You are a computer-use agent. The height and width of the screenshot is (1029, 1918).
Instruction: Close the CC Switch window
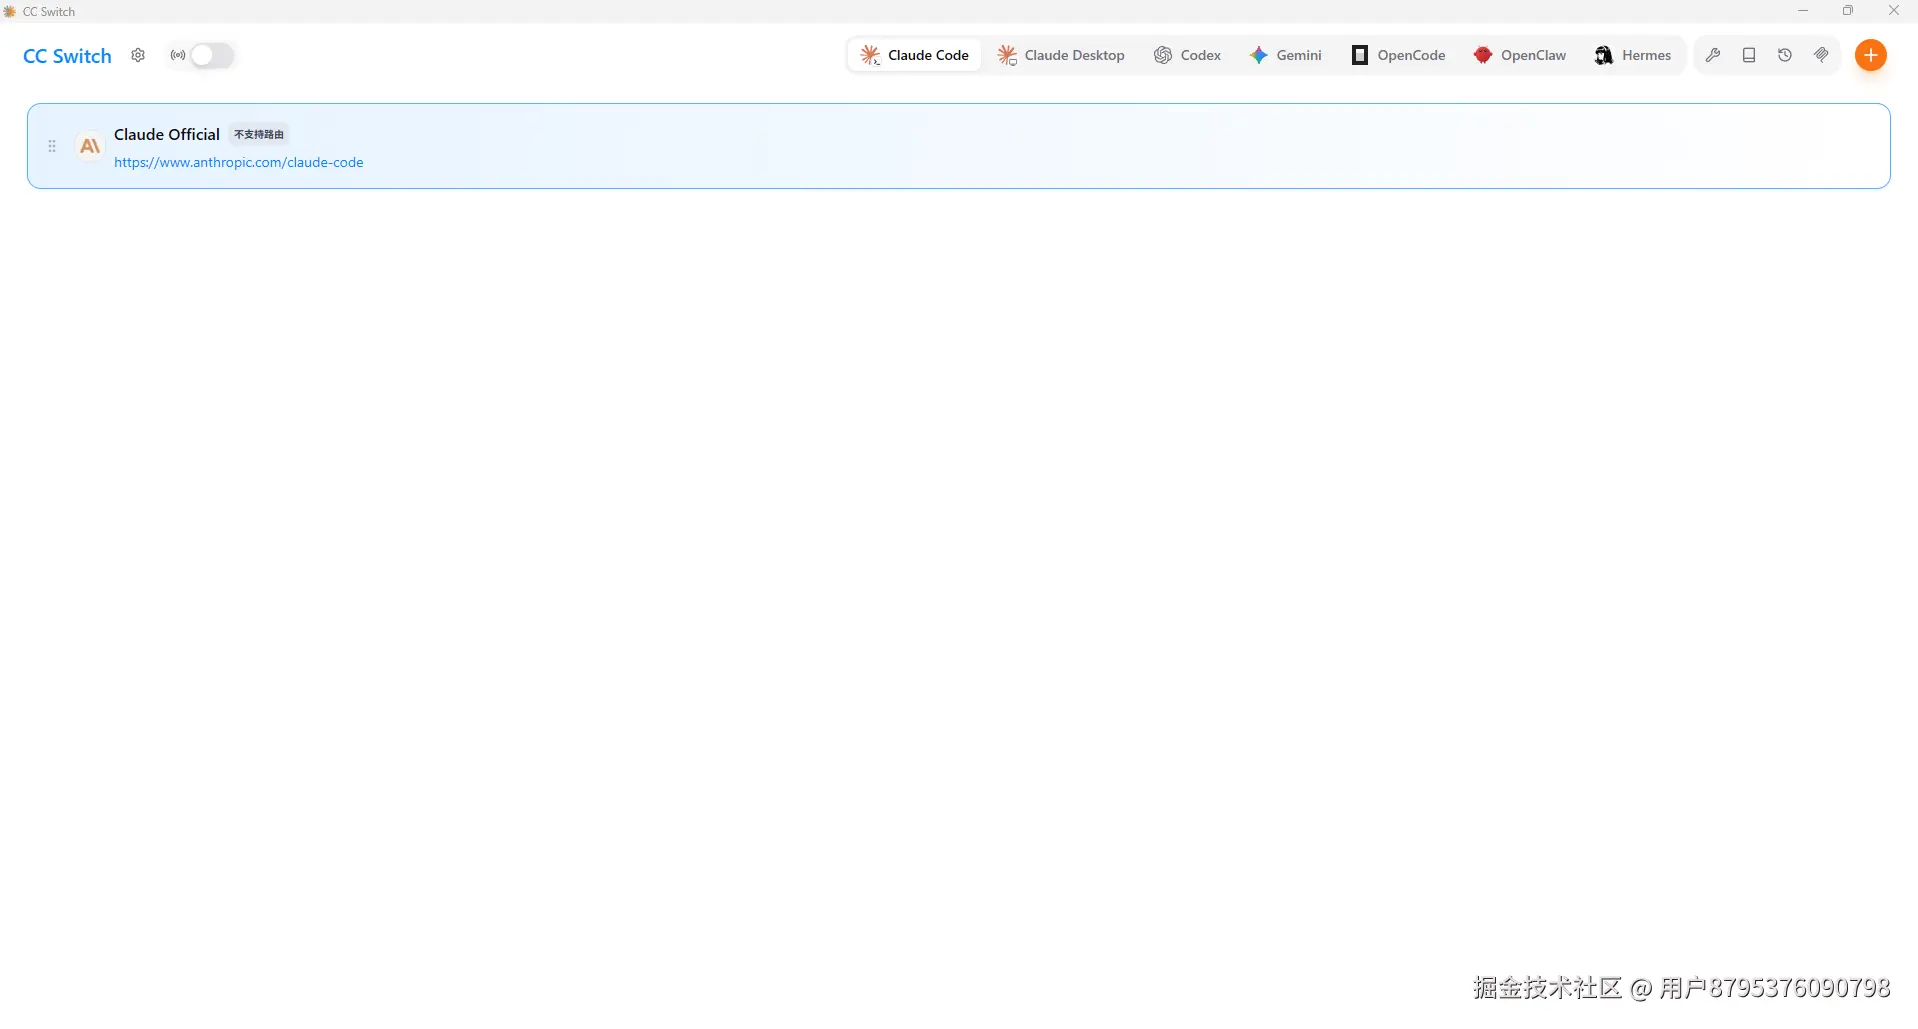(1894, 11)
